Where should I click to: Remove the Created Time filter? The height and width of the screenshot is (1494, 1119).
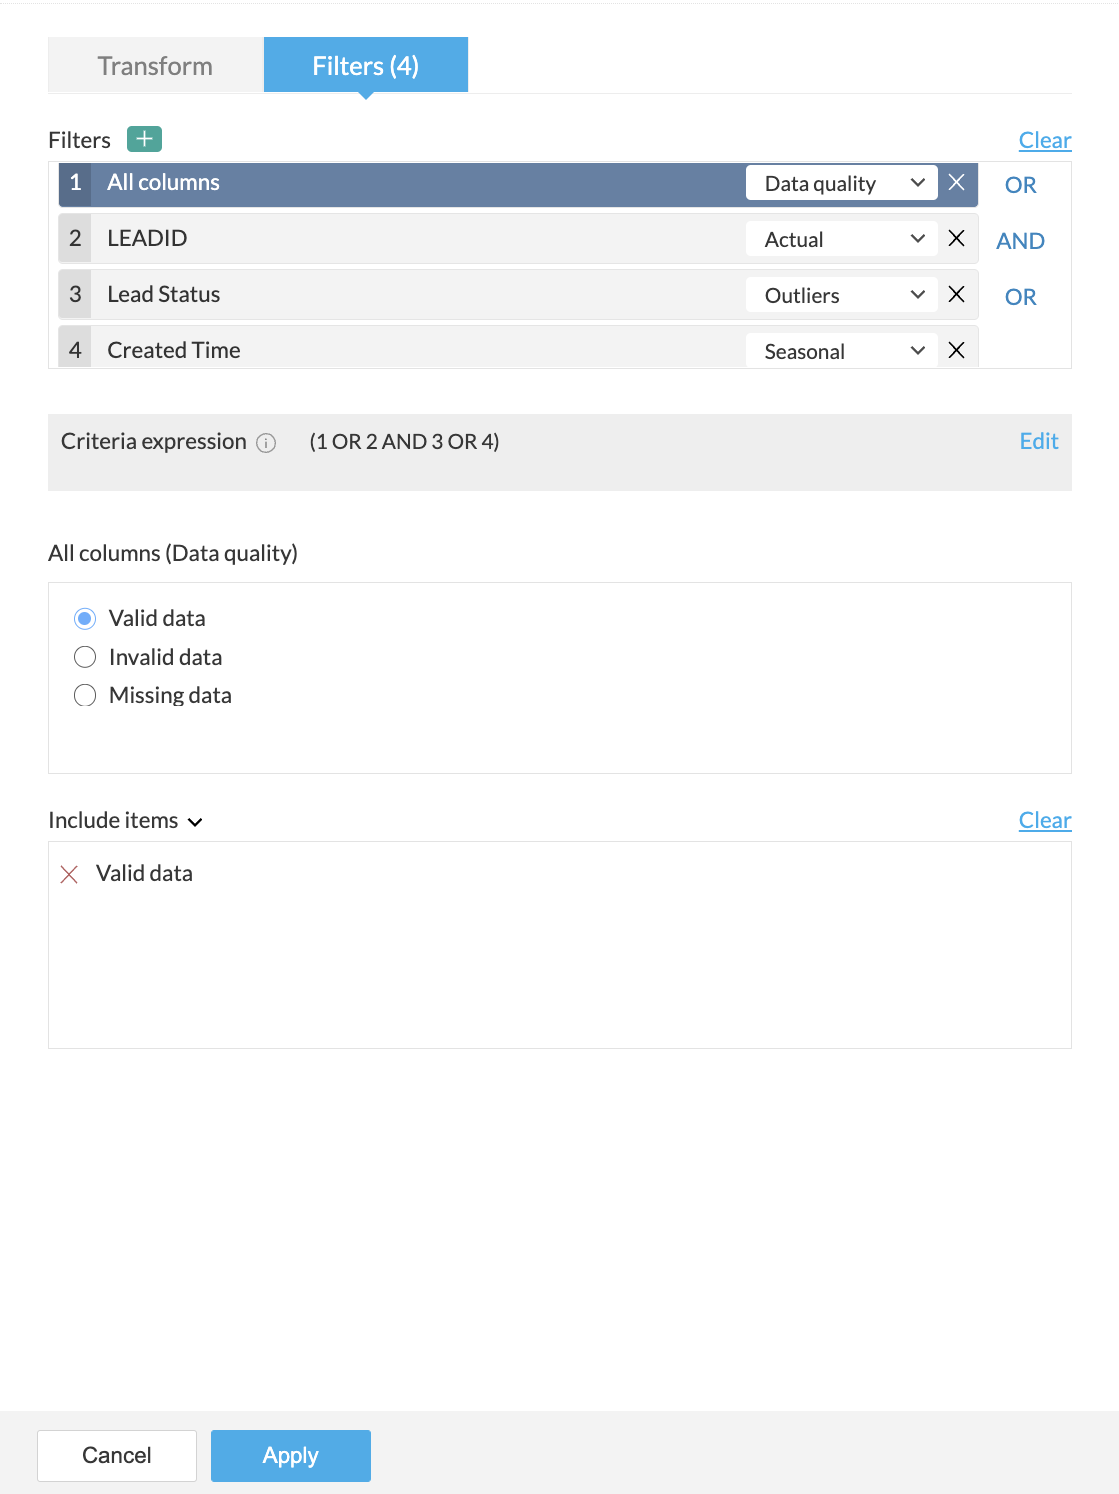(x=956, y=351)
